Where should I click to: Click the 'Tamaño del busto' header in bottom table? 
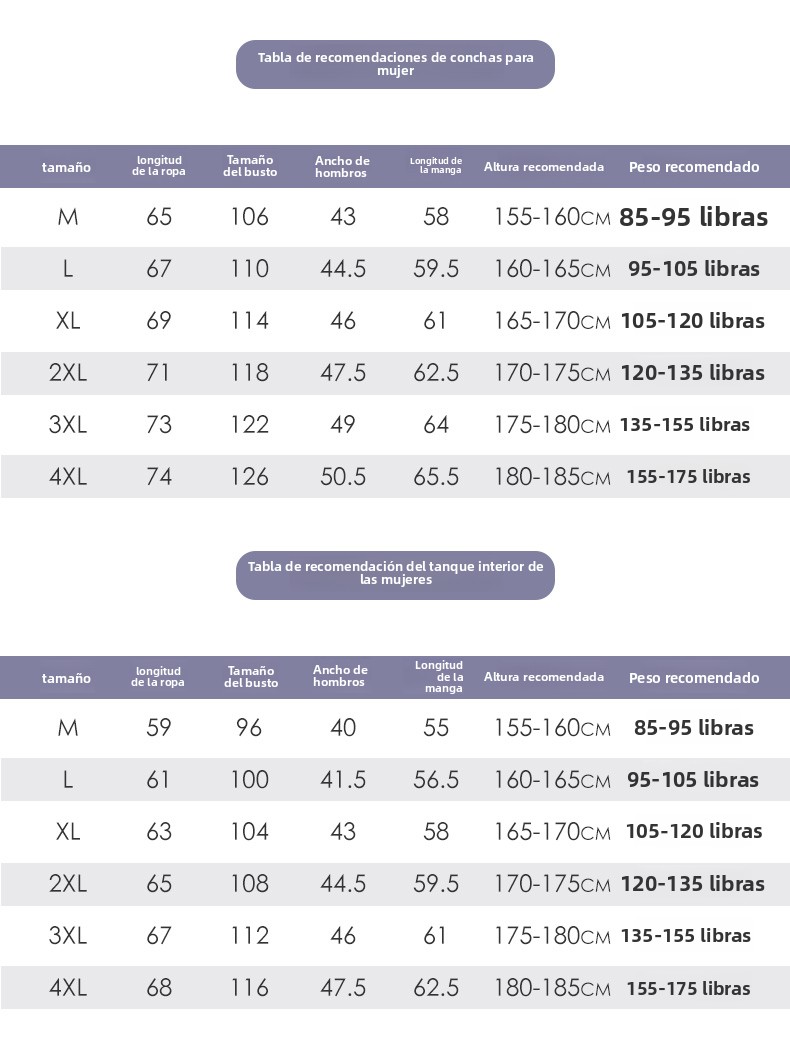click(x=251, y=676)
